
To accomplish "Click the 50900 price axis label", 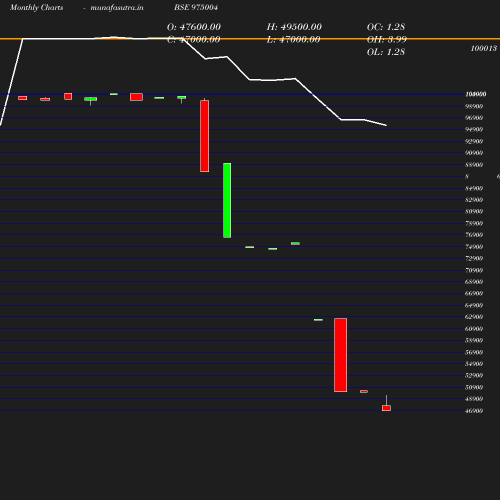I will tap(474, 387).
